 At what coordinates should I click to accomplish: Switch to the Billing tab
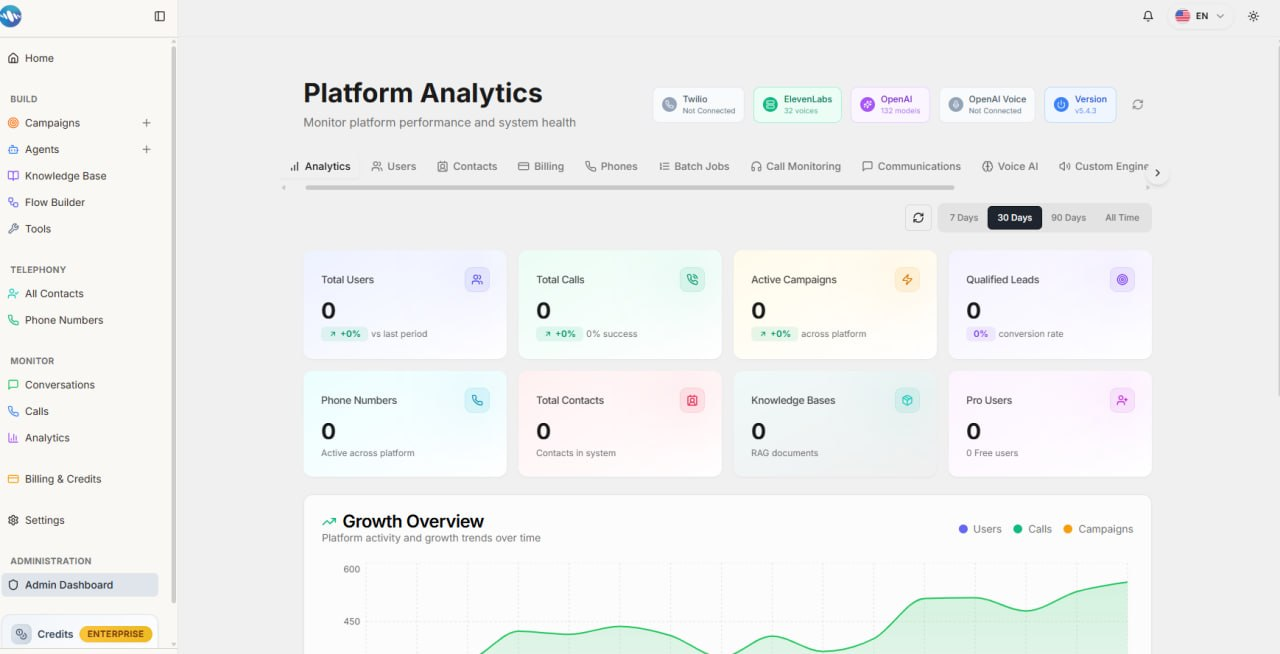tap(541, 166)
